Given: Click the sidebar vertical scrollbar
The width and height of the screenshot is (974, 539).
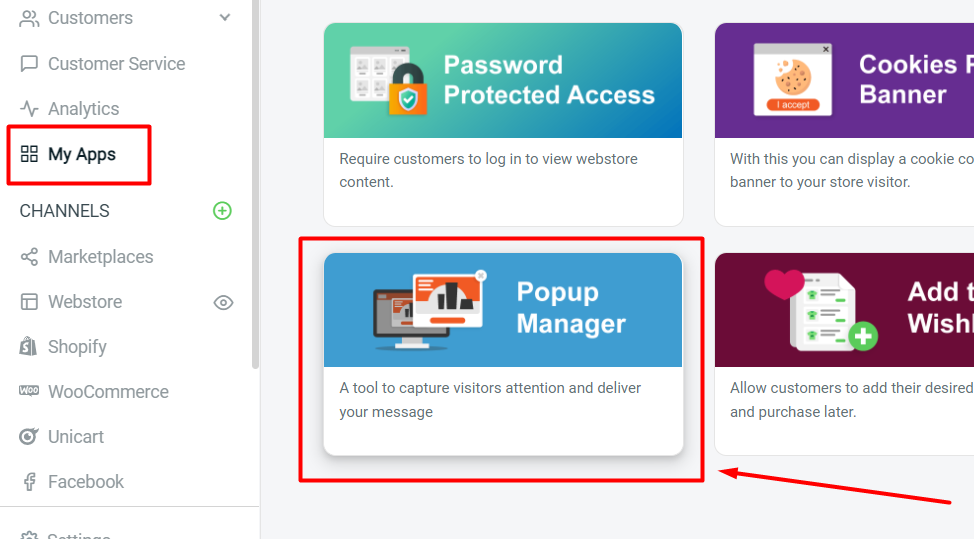Looking at the screenshot, I should click(x=255, y=184).
